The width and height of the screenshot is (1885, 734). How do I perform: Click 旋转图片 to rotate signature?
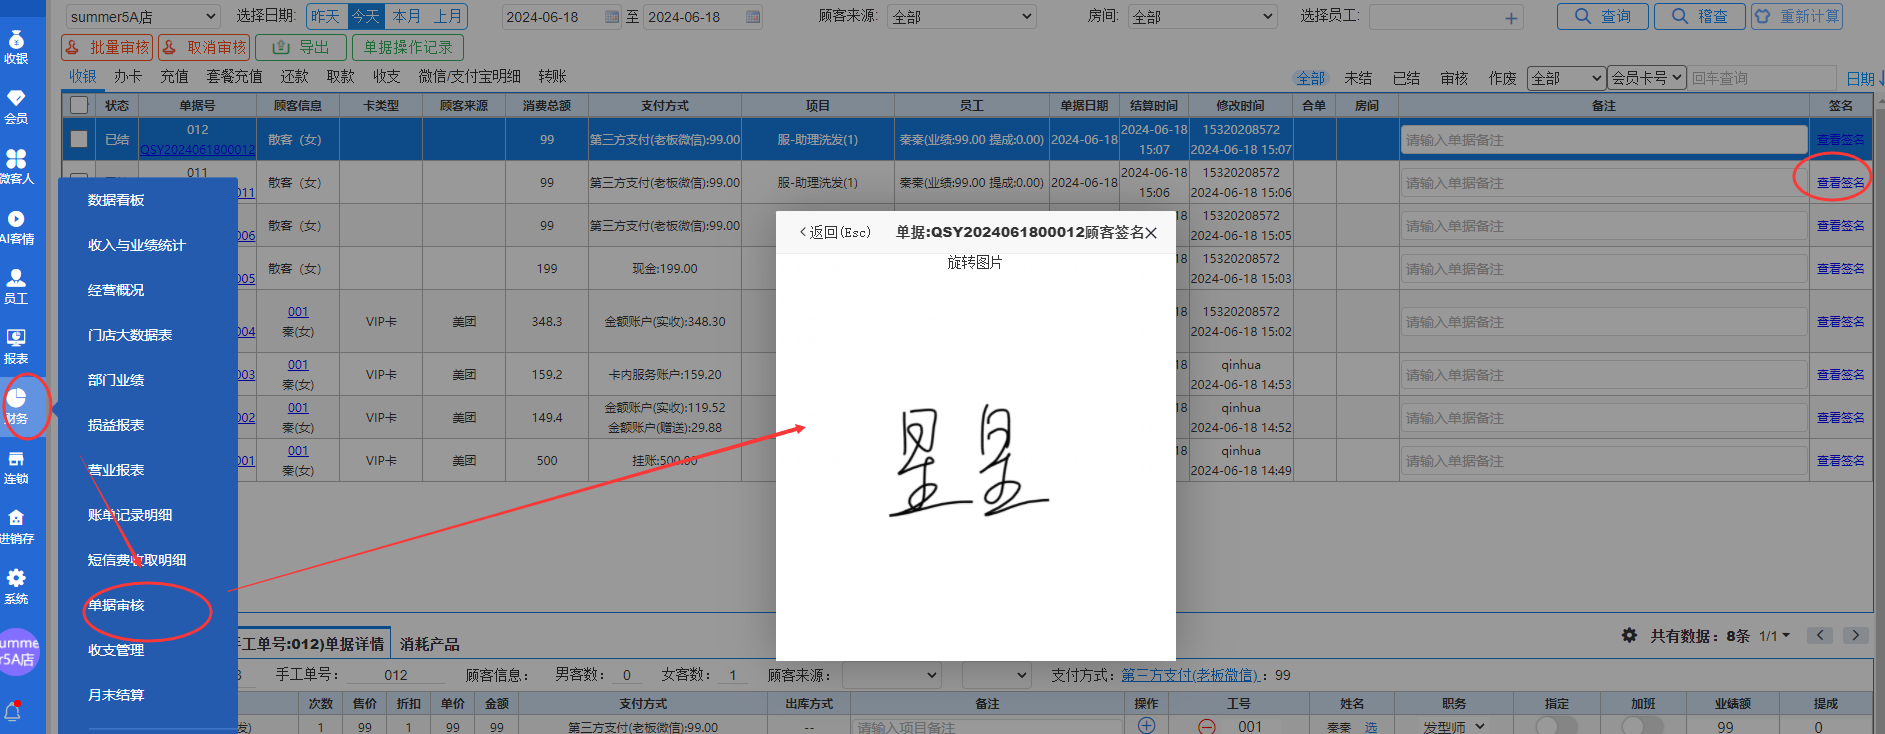pyautogui.click(x=975, y=262)
